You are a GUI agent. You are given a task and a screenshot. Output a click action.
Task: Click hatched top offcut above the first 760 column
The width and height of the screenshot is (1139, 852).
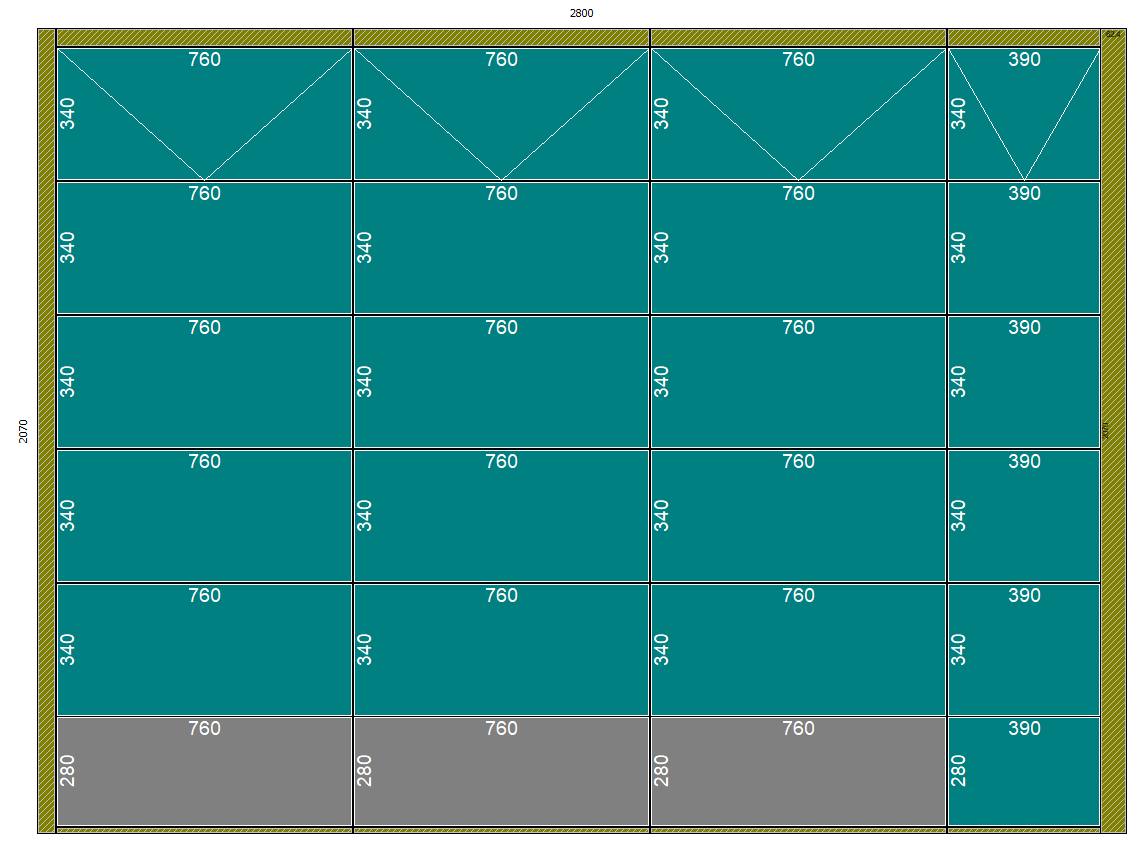(204, 37)
